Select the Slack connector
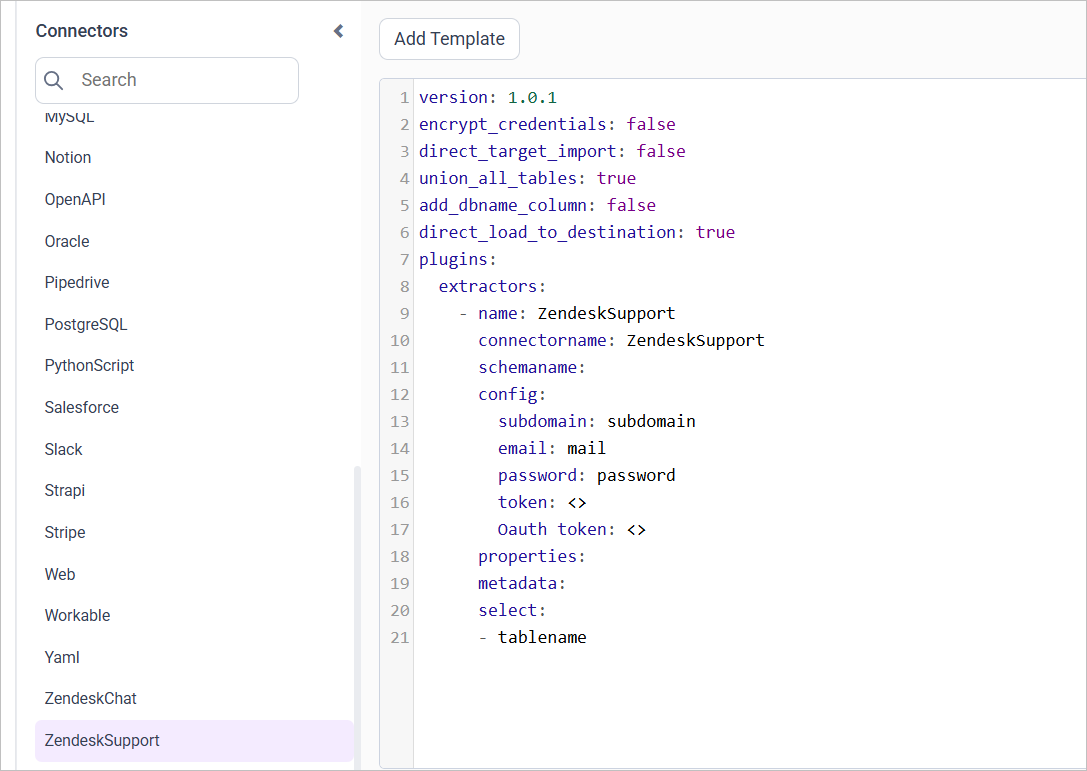The height and width of the screenshot is (771, 1087). tap(63, 449)
